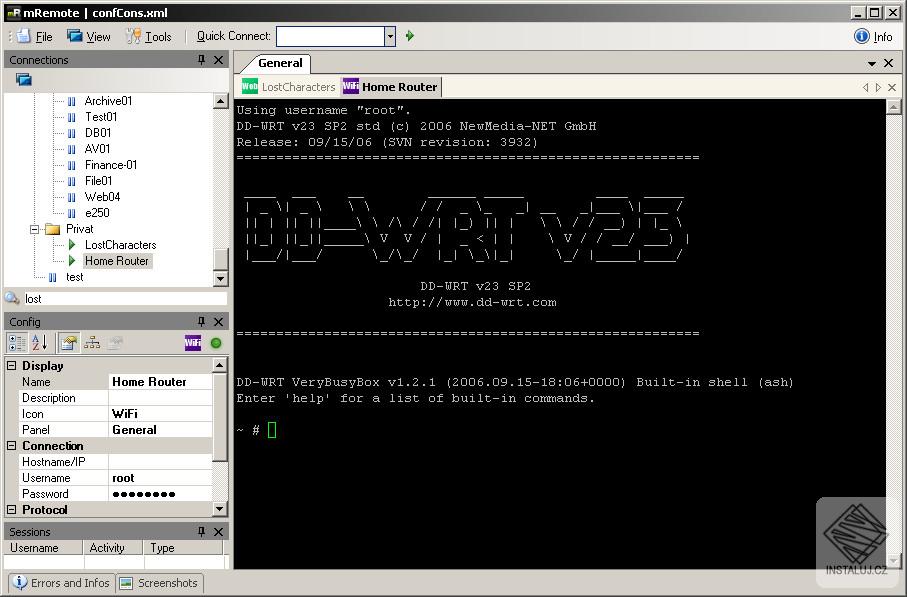Edit Panel value 'General'
Image resolution: width=907 pixels, height=597 pixels.
[160, 430]
